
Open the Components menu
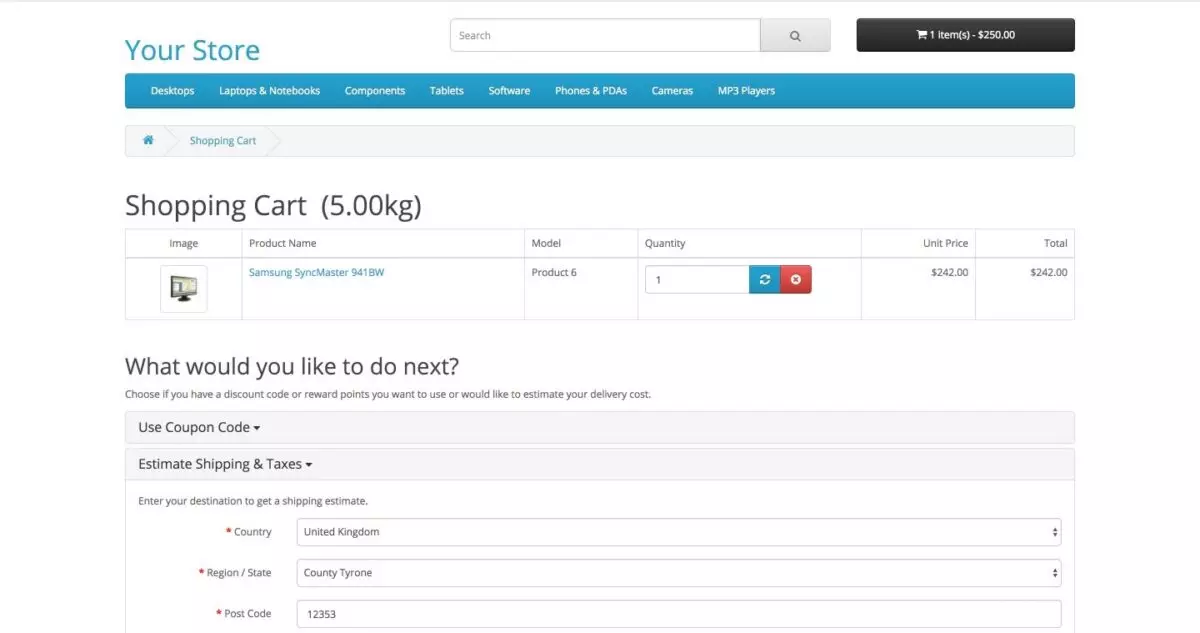(x=375, y=91)
